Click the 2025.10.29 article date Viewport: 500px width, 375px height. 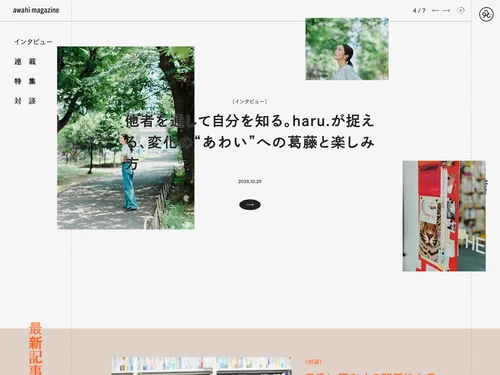[250, 182]
